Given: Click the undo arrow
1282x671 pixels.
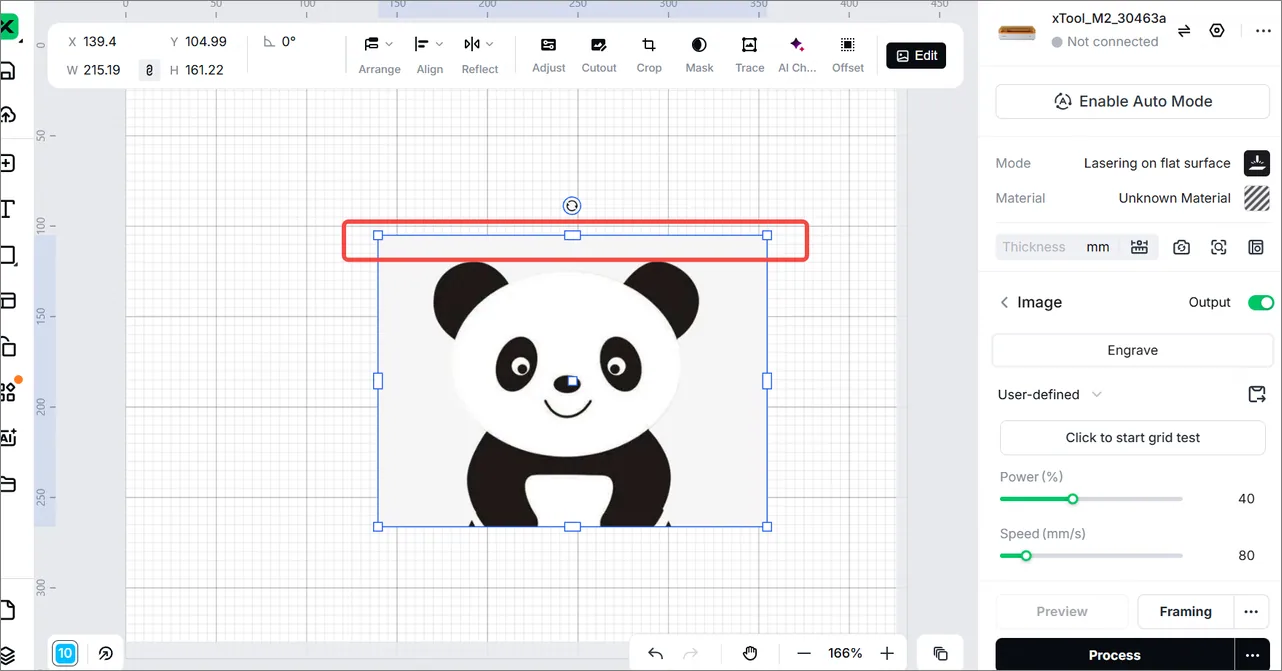Looking at the screenshot, I should tap(656, 653).
